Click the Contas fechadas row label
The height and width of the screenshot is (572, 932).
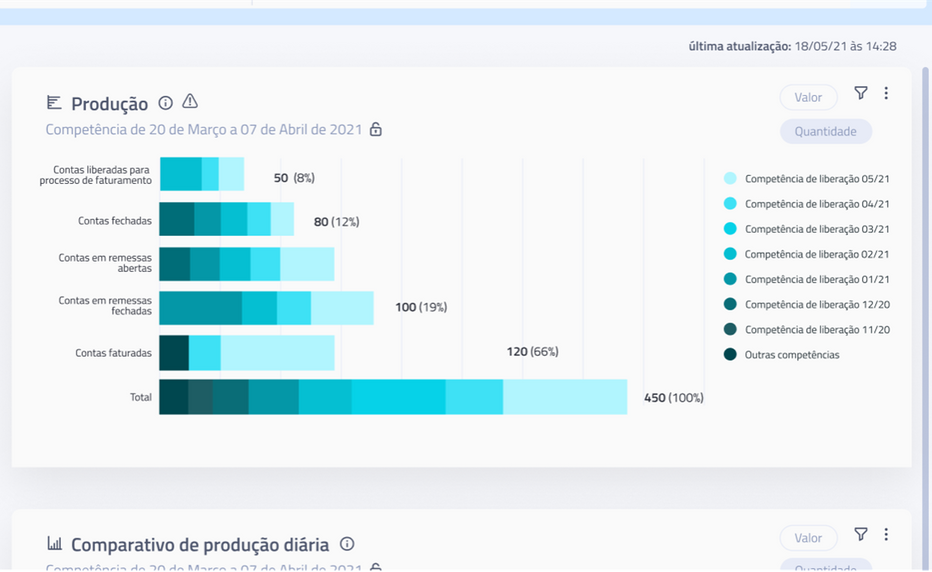(115, 220)
